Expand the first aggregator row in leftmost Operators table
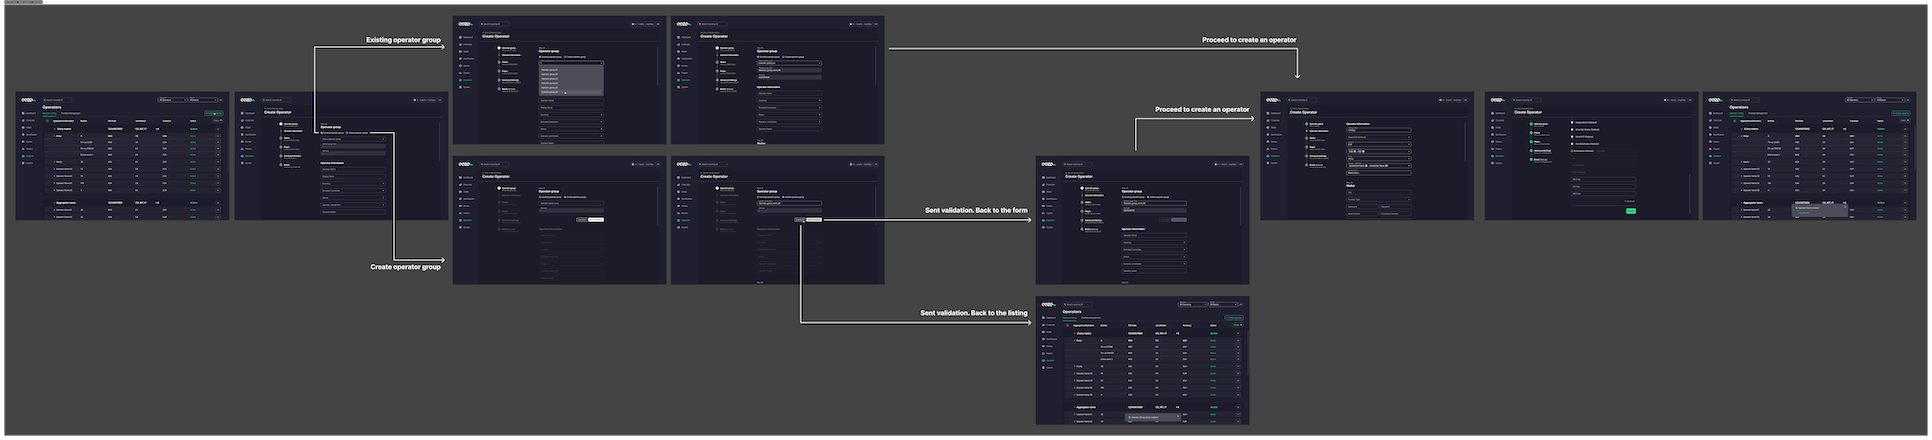The width and height of the screenshot is (1932, 440). pyautogui.click(x=54, y=129)
